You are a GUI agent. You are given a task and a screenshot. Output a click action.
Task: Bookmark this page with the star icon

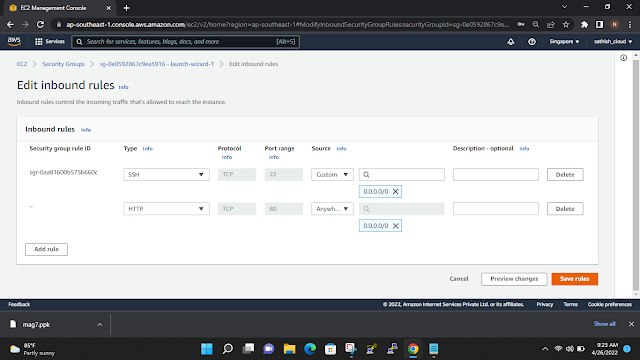tap(566, 24)
